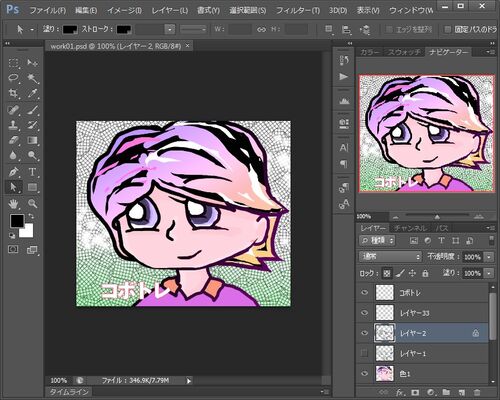Choose the Horizontal Type tool

click(32, 172)
